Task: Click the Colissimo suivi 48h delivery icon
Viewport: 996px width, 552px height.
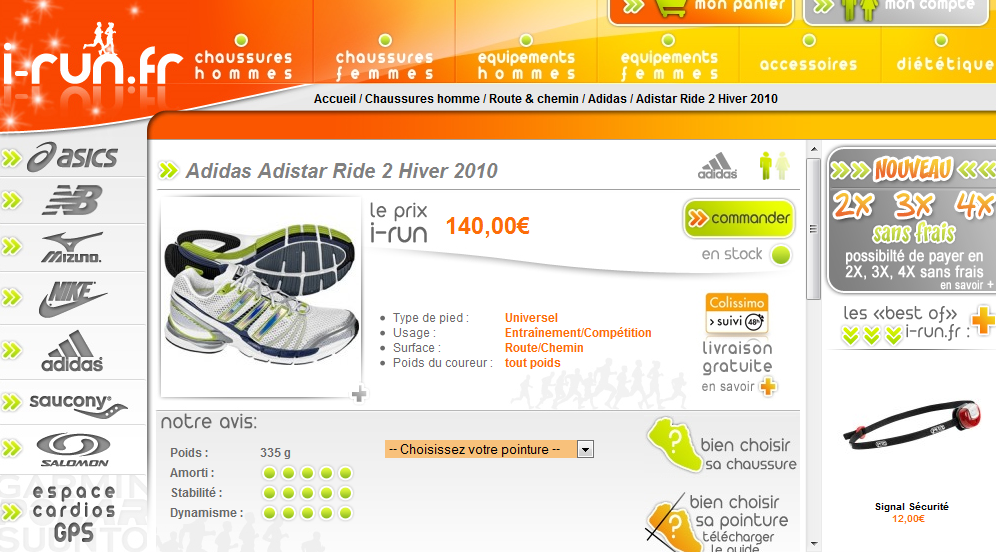Action: pyautogui.click(x=737, y=313)
